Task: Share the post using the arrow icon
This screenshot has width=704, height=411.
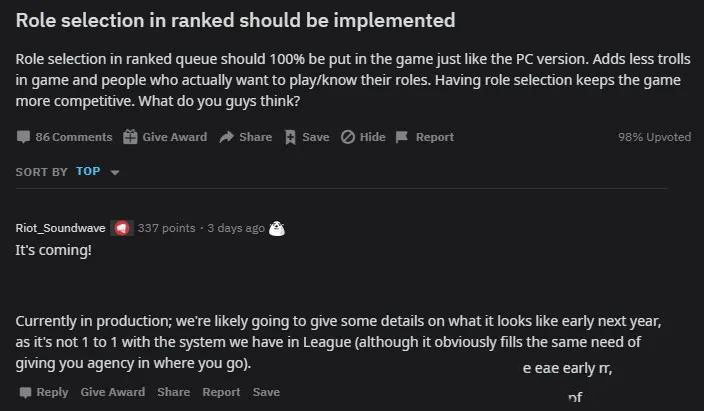Action: pos(245,137)
